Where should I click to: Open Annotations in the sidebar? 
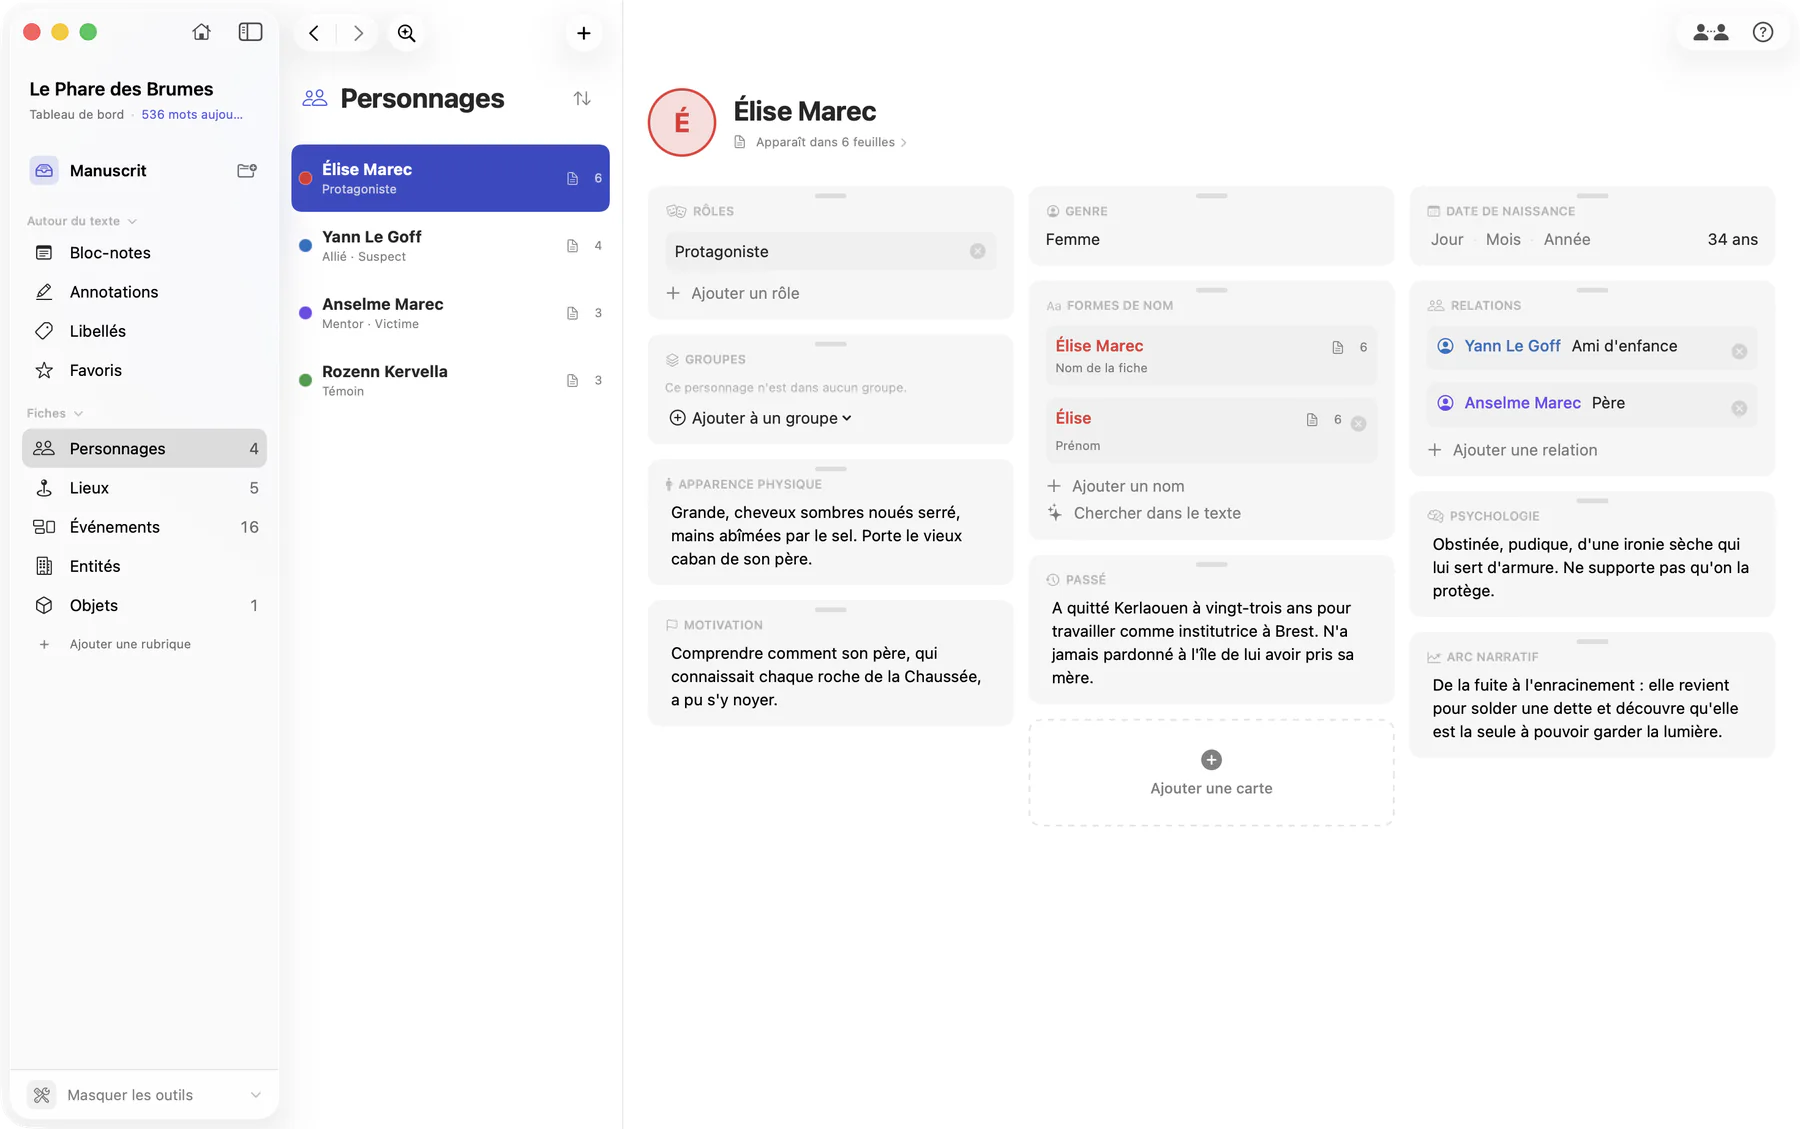tap(144, 292)
